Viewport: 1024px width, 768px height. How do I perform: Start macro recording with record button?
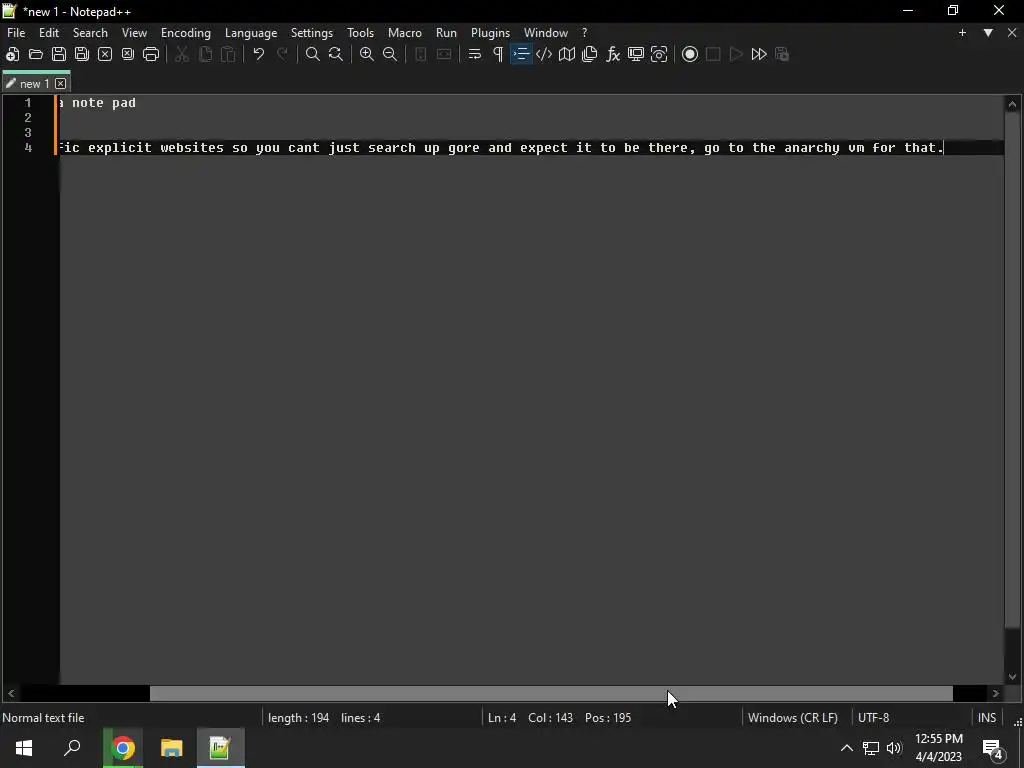(690, 54)
